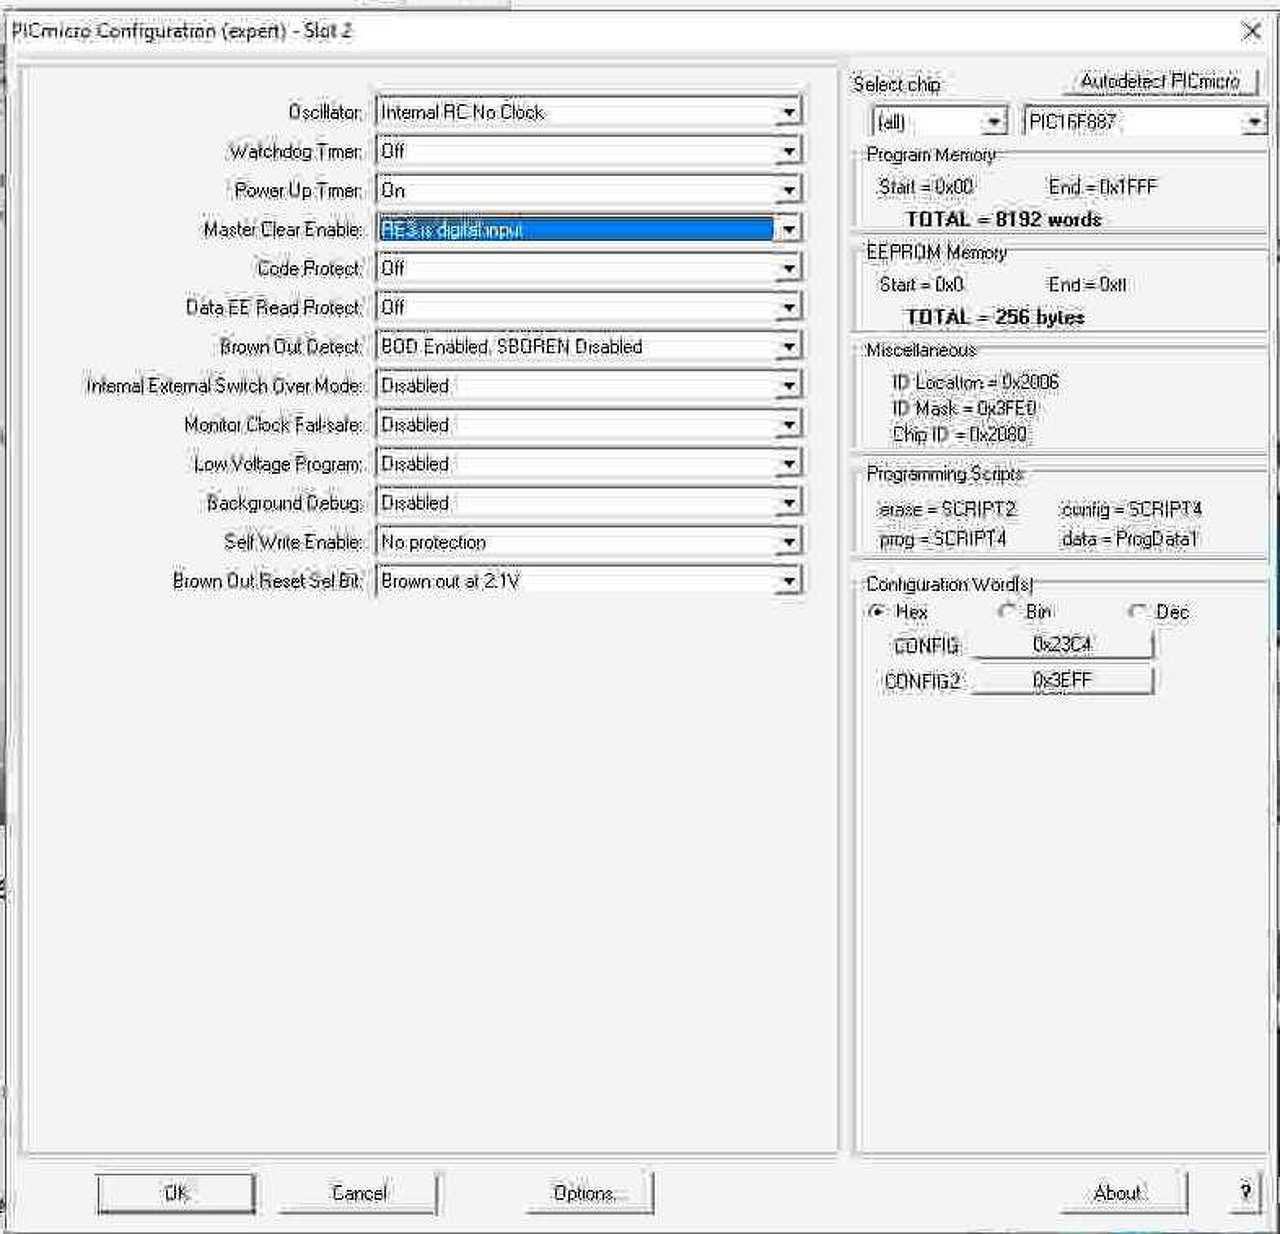This screenshot has height=1234, width=1280.
Task: Click the 'Select chip' label
Action: point(896,84)
